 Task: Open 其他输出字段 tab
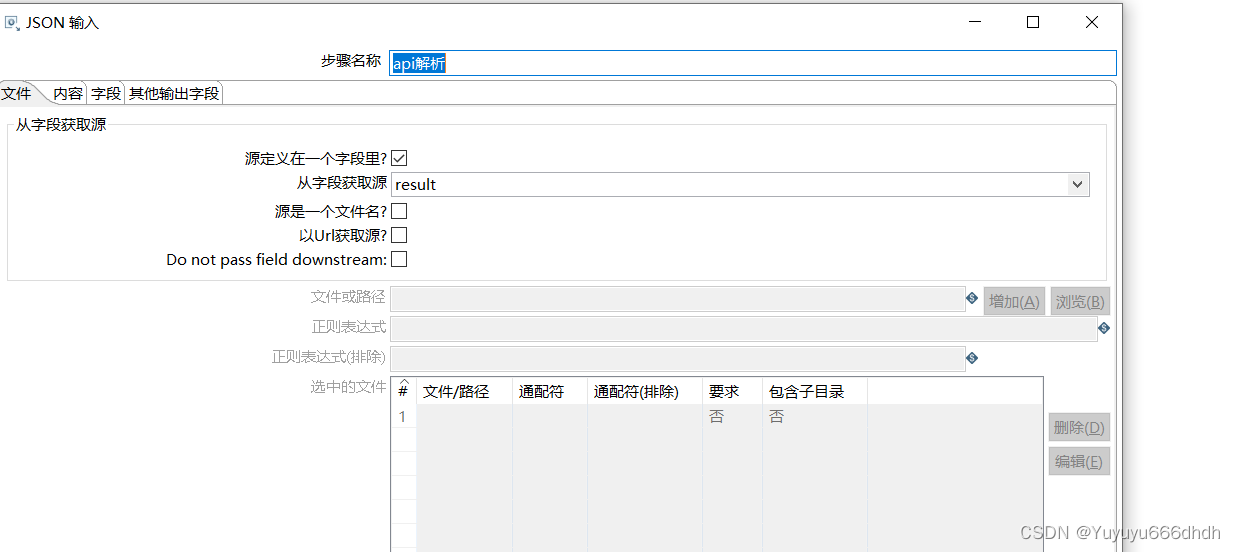[x=174, y=93]
